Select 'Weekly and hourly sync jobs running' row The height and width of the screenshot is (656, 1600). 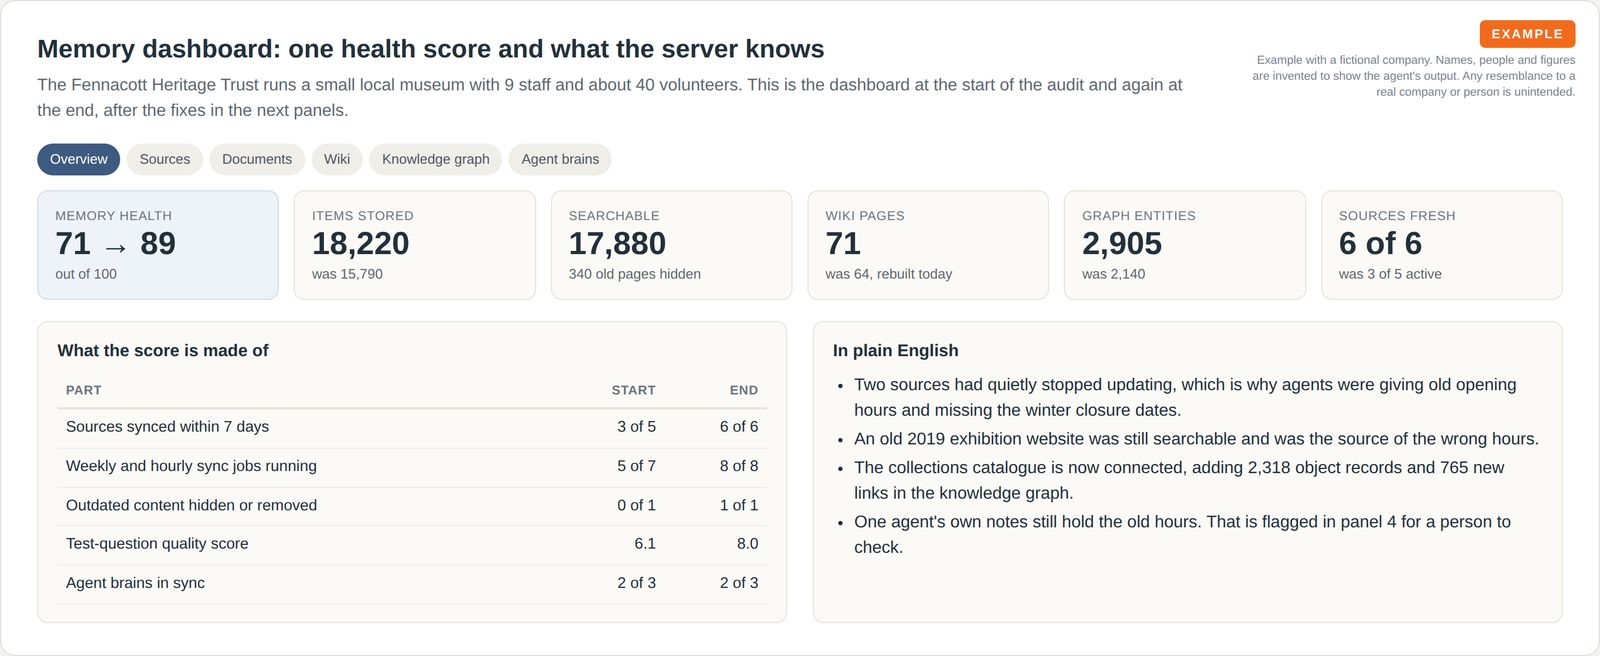pos(412,466)
